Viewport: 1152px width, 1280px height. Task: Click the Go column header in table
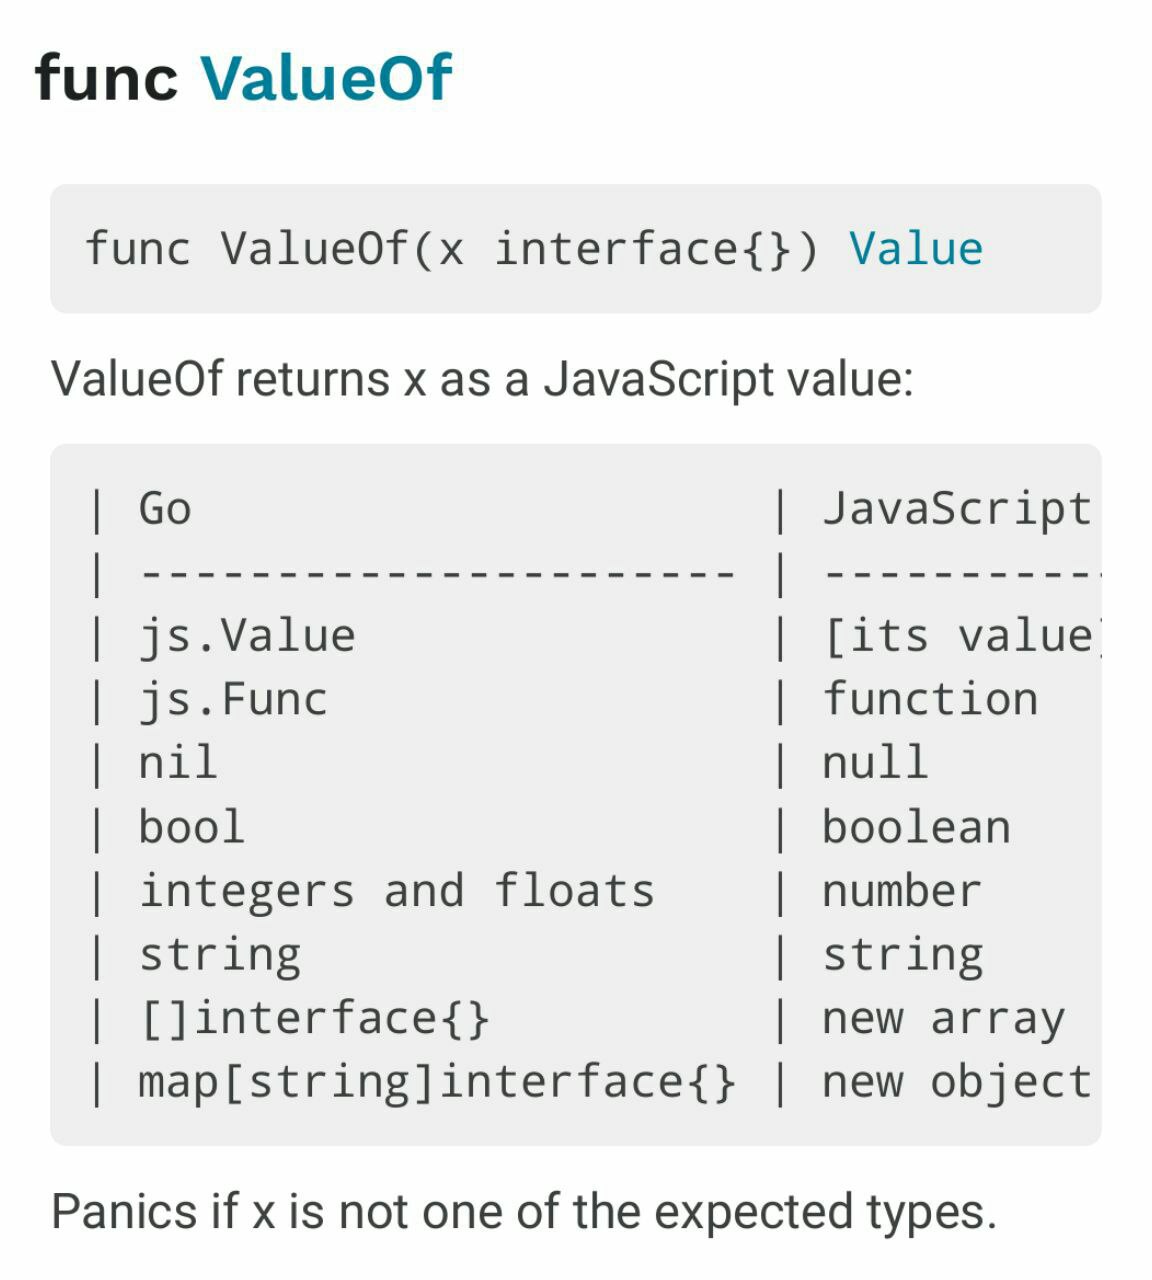[x=165, y=508]
